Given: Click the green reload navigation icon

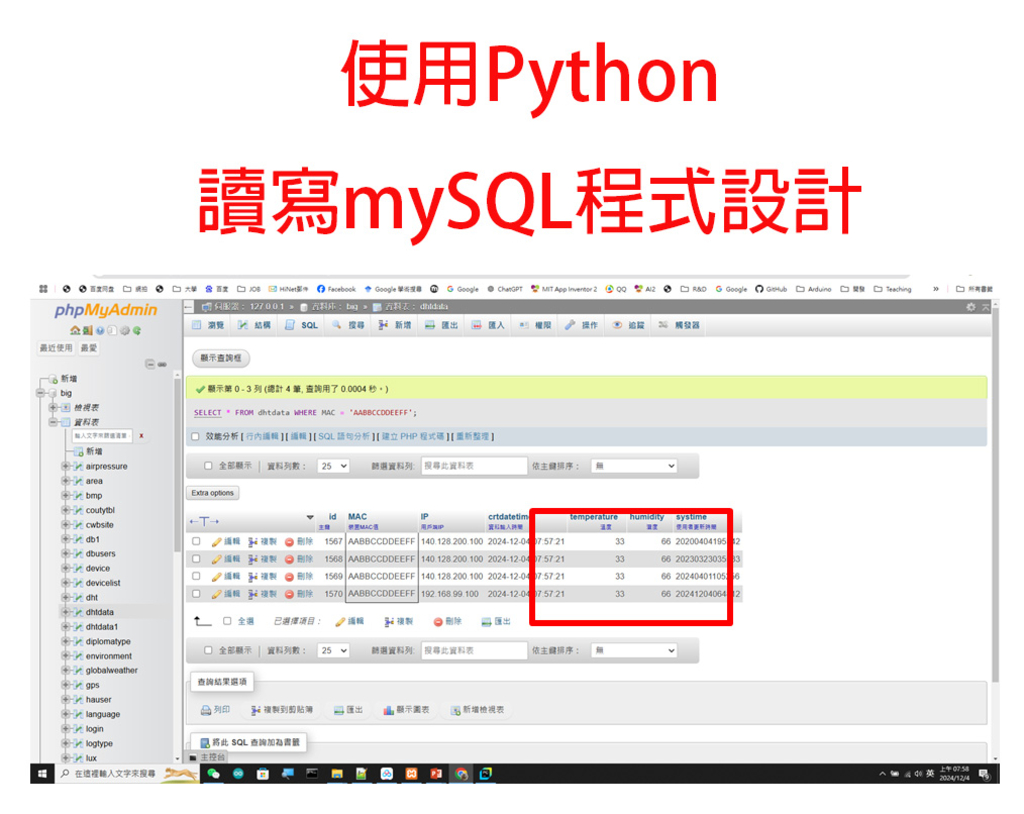Looking at the screenshot, I should 136,331.
